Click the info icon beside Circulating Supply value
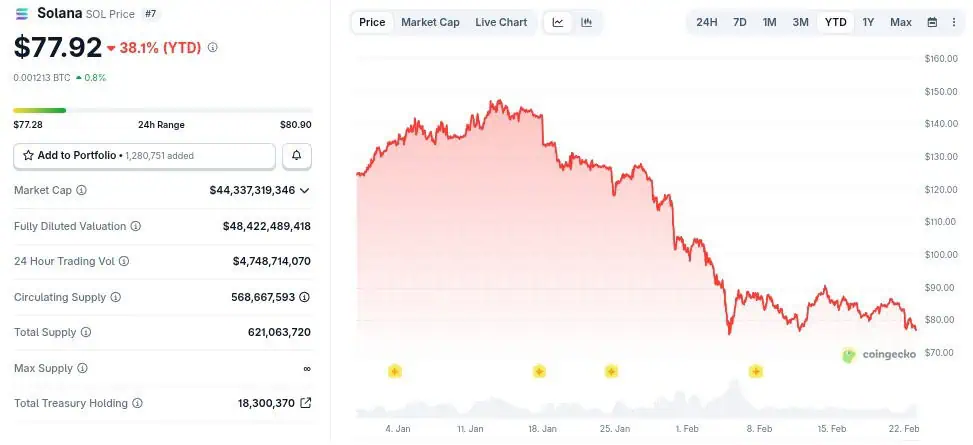 (x=305, y=297)
